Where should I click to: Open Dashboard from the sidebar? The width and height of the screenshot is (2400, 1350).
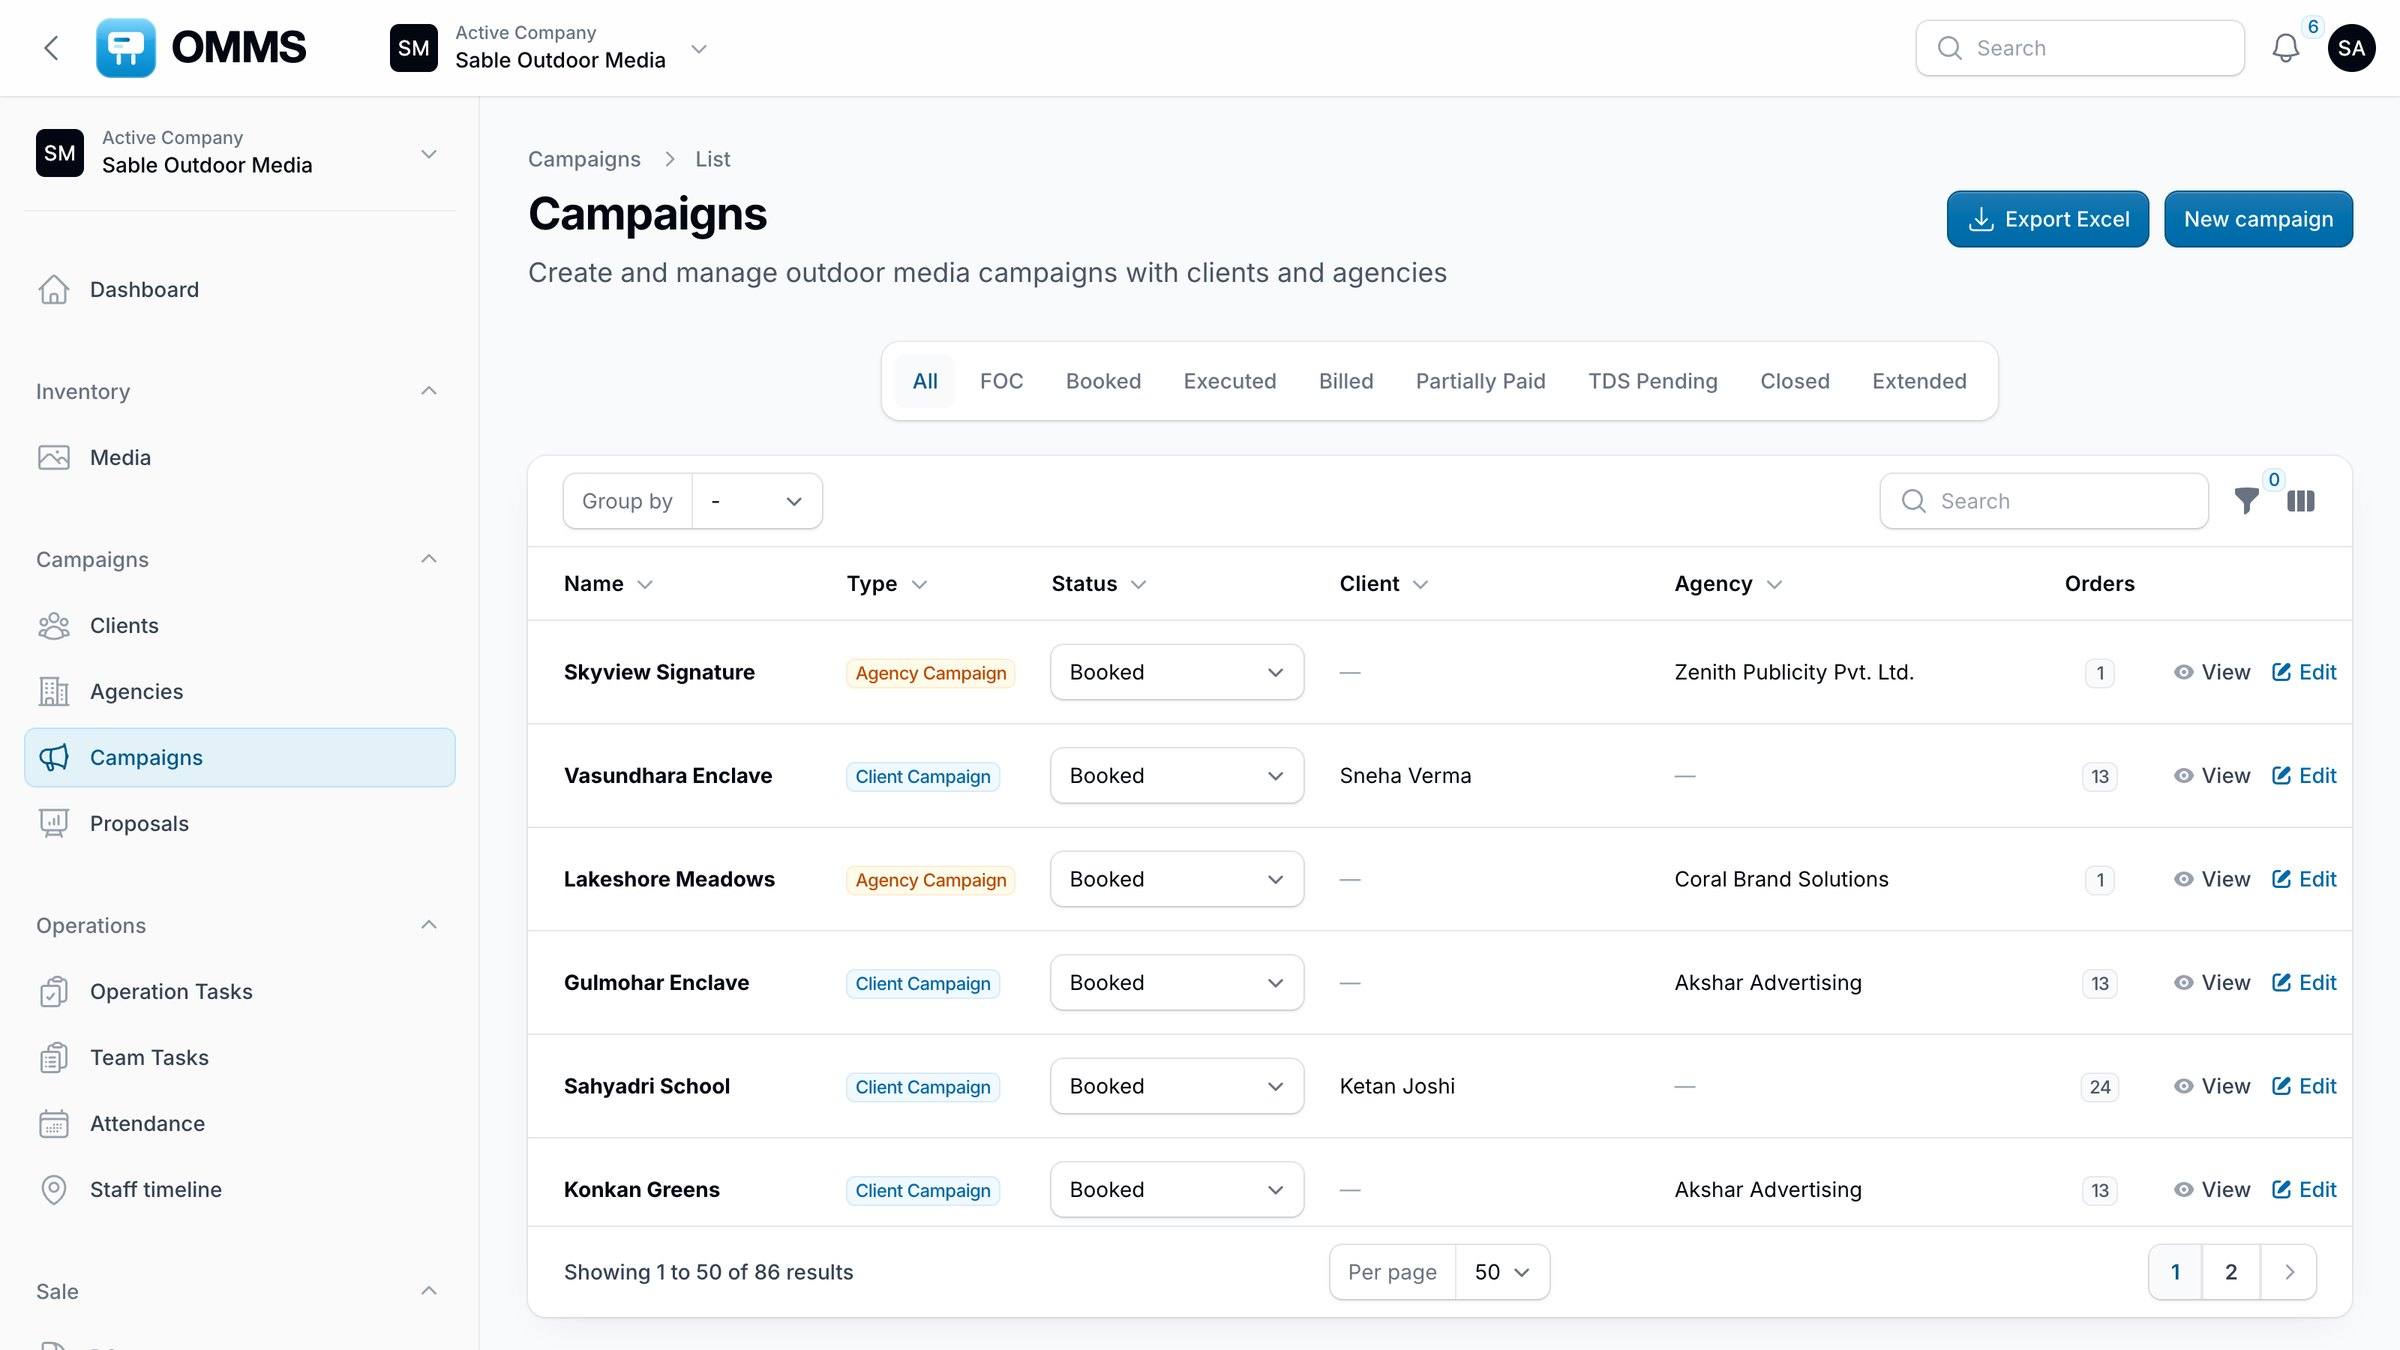240,289
